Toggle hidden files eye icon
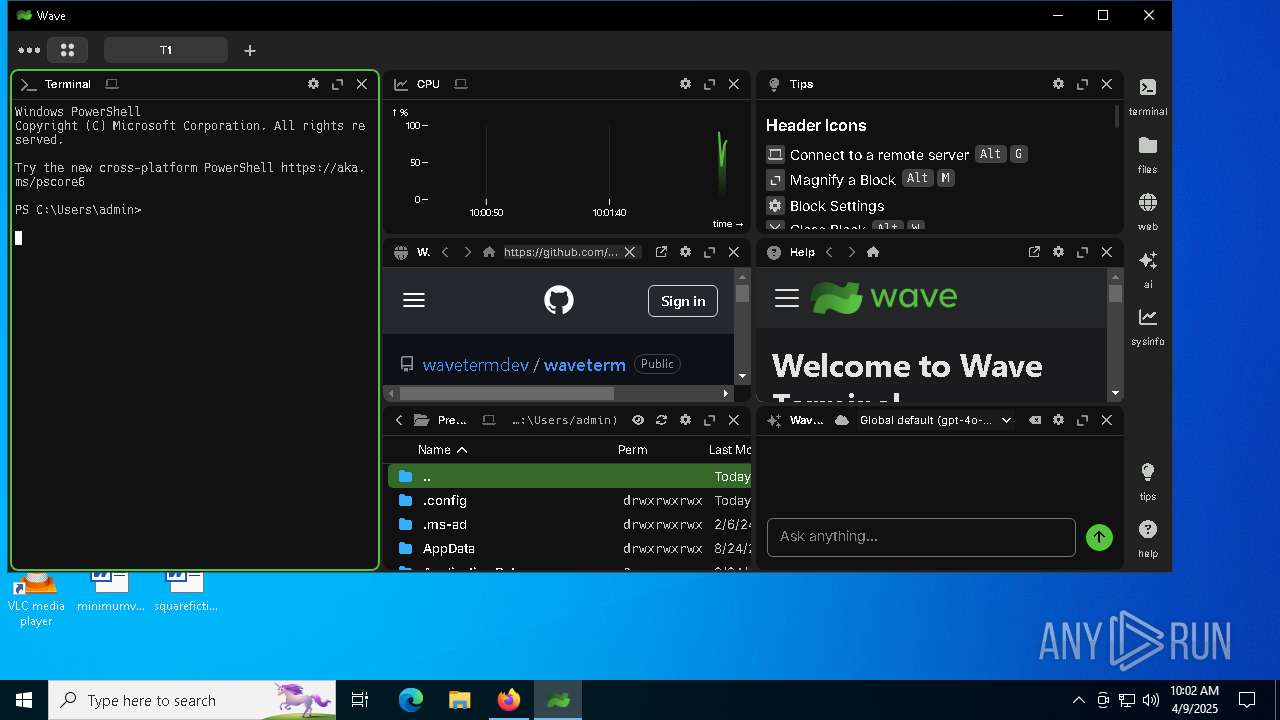 click(637, 420)
